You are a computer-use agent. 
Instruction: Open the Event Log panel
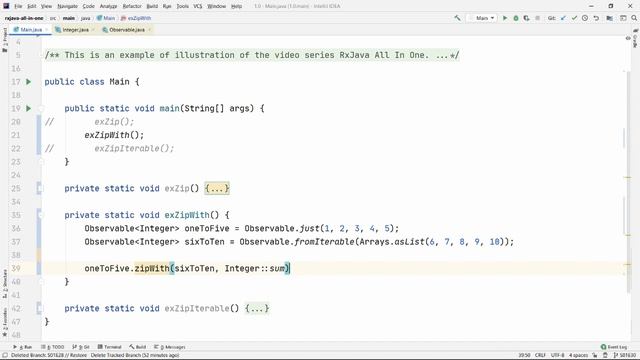(x=614, y=347)
